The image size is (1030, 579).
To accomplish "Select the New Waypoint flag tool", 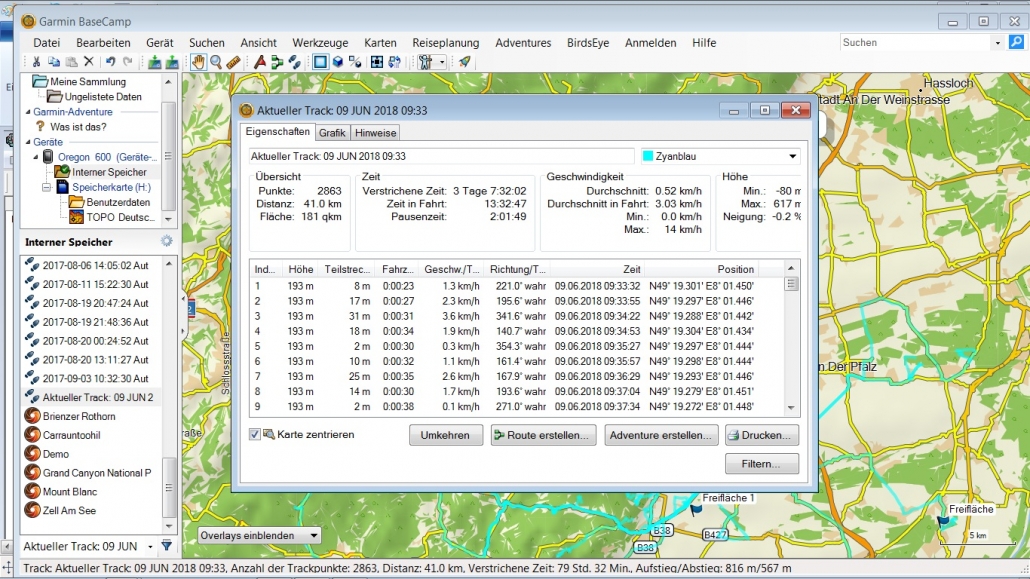I will (x=260, y=62).
